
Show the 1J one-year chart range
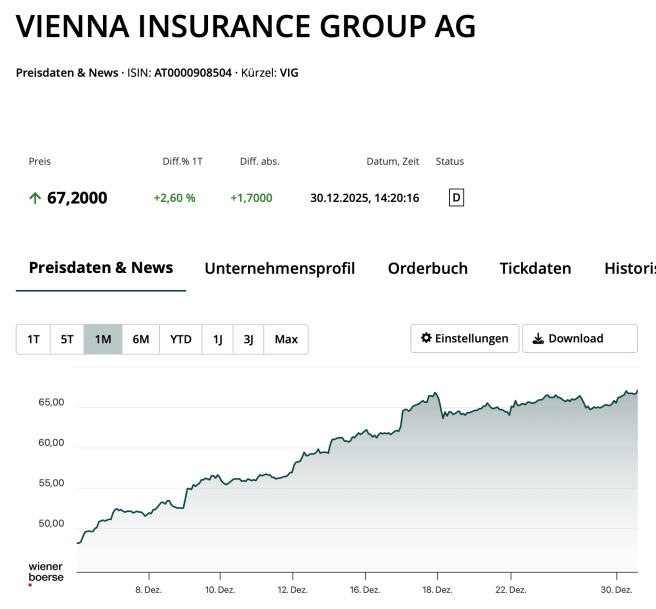coord(217,339)
